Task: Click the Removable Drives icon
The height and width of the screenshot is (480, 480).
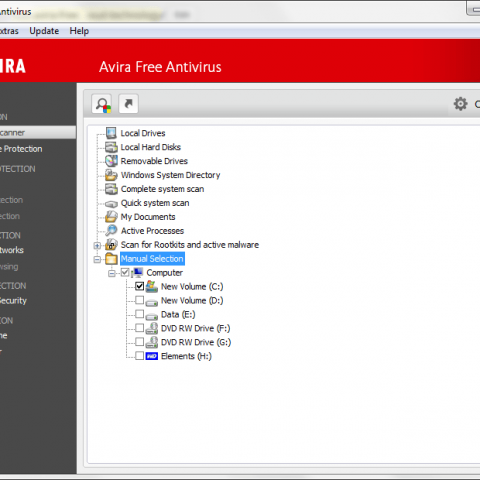Action: pyautogui.click(x=111, y=161)
